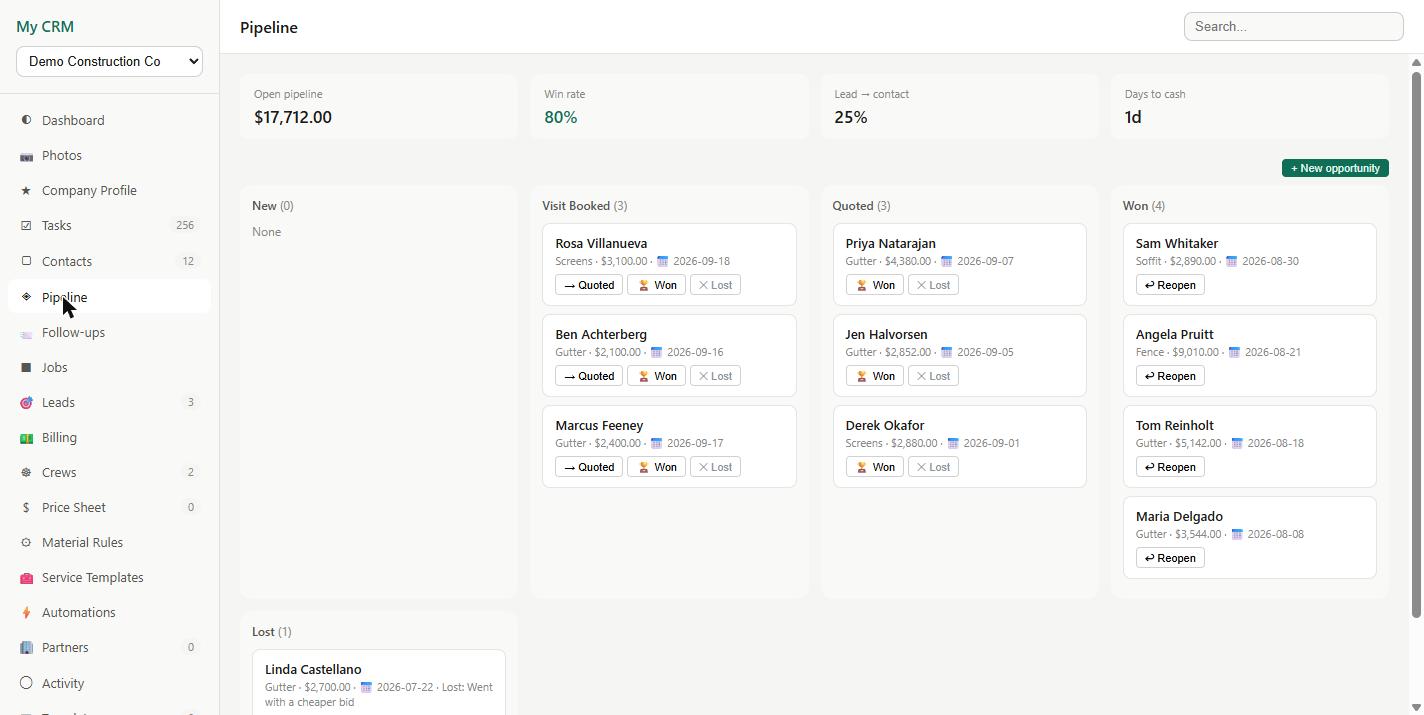
Task: Click the Open pipeline $17,712.00 value
Action: coord(293,117)
